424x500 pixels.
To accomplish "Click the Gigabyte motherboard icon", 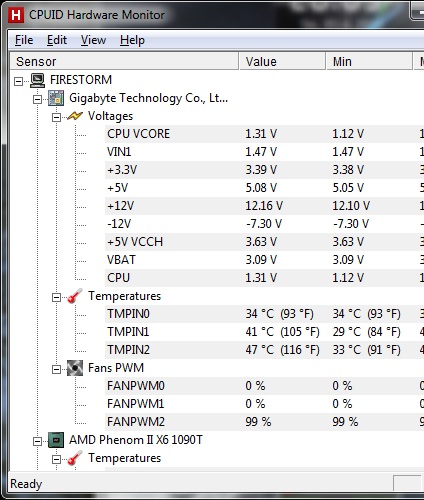I will pyautogui.click(x=56, y=98).
